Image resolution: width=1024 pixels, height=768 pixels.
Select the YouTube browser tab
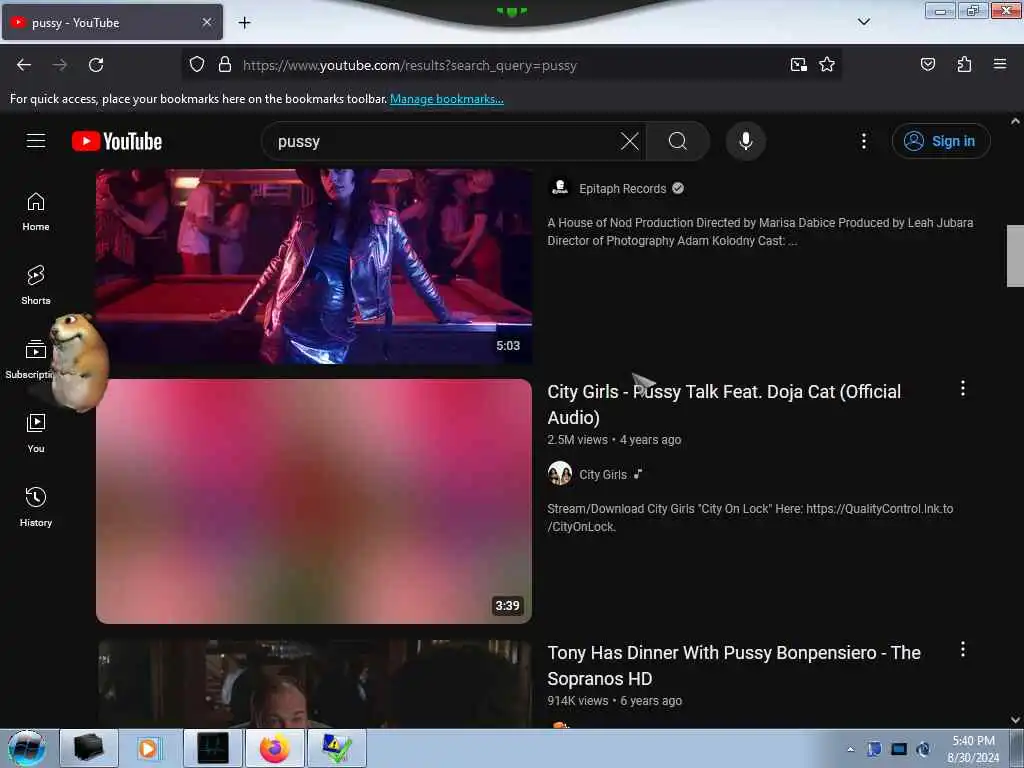coord(112,22)
